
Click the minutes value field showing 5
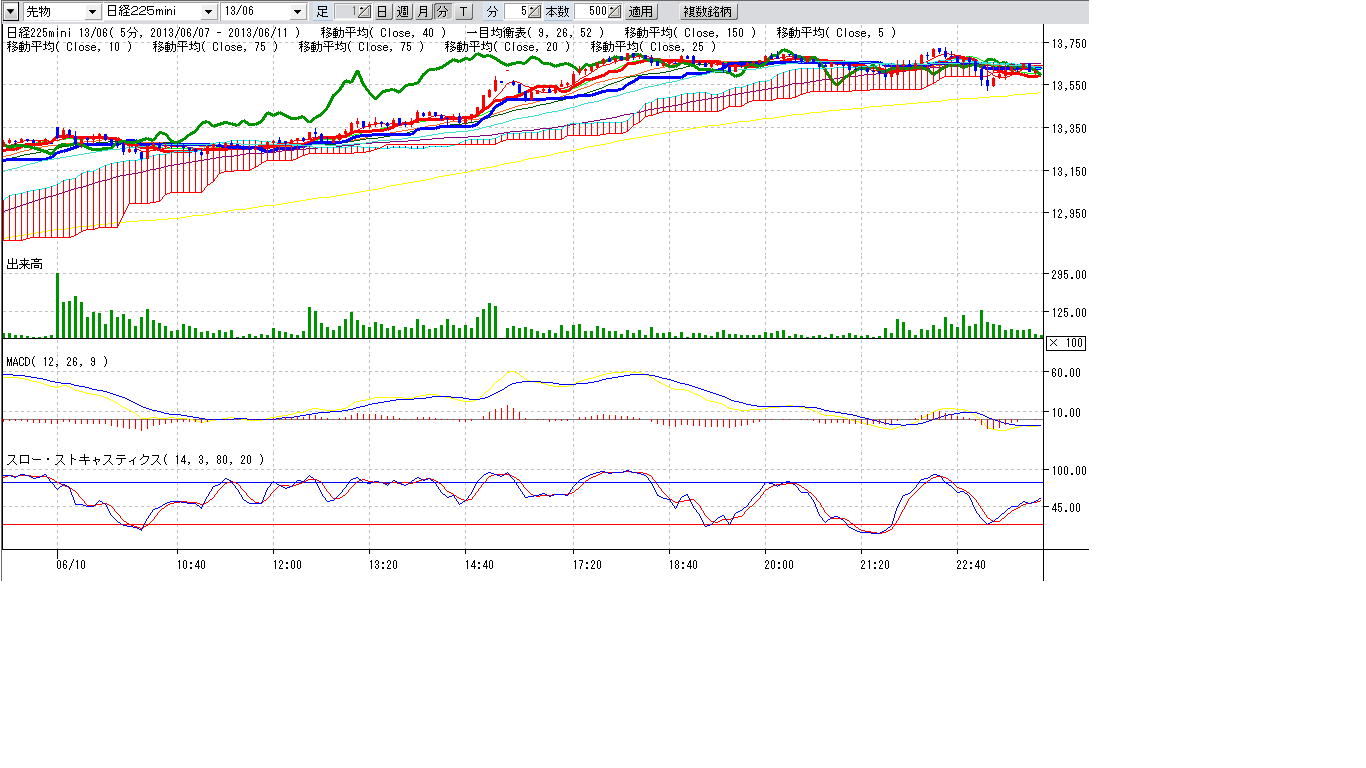[517, 12]
